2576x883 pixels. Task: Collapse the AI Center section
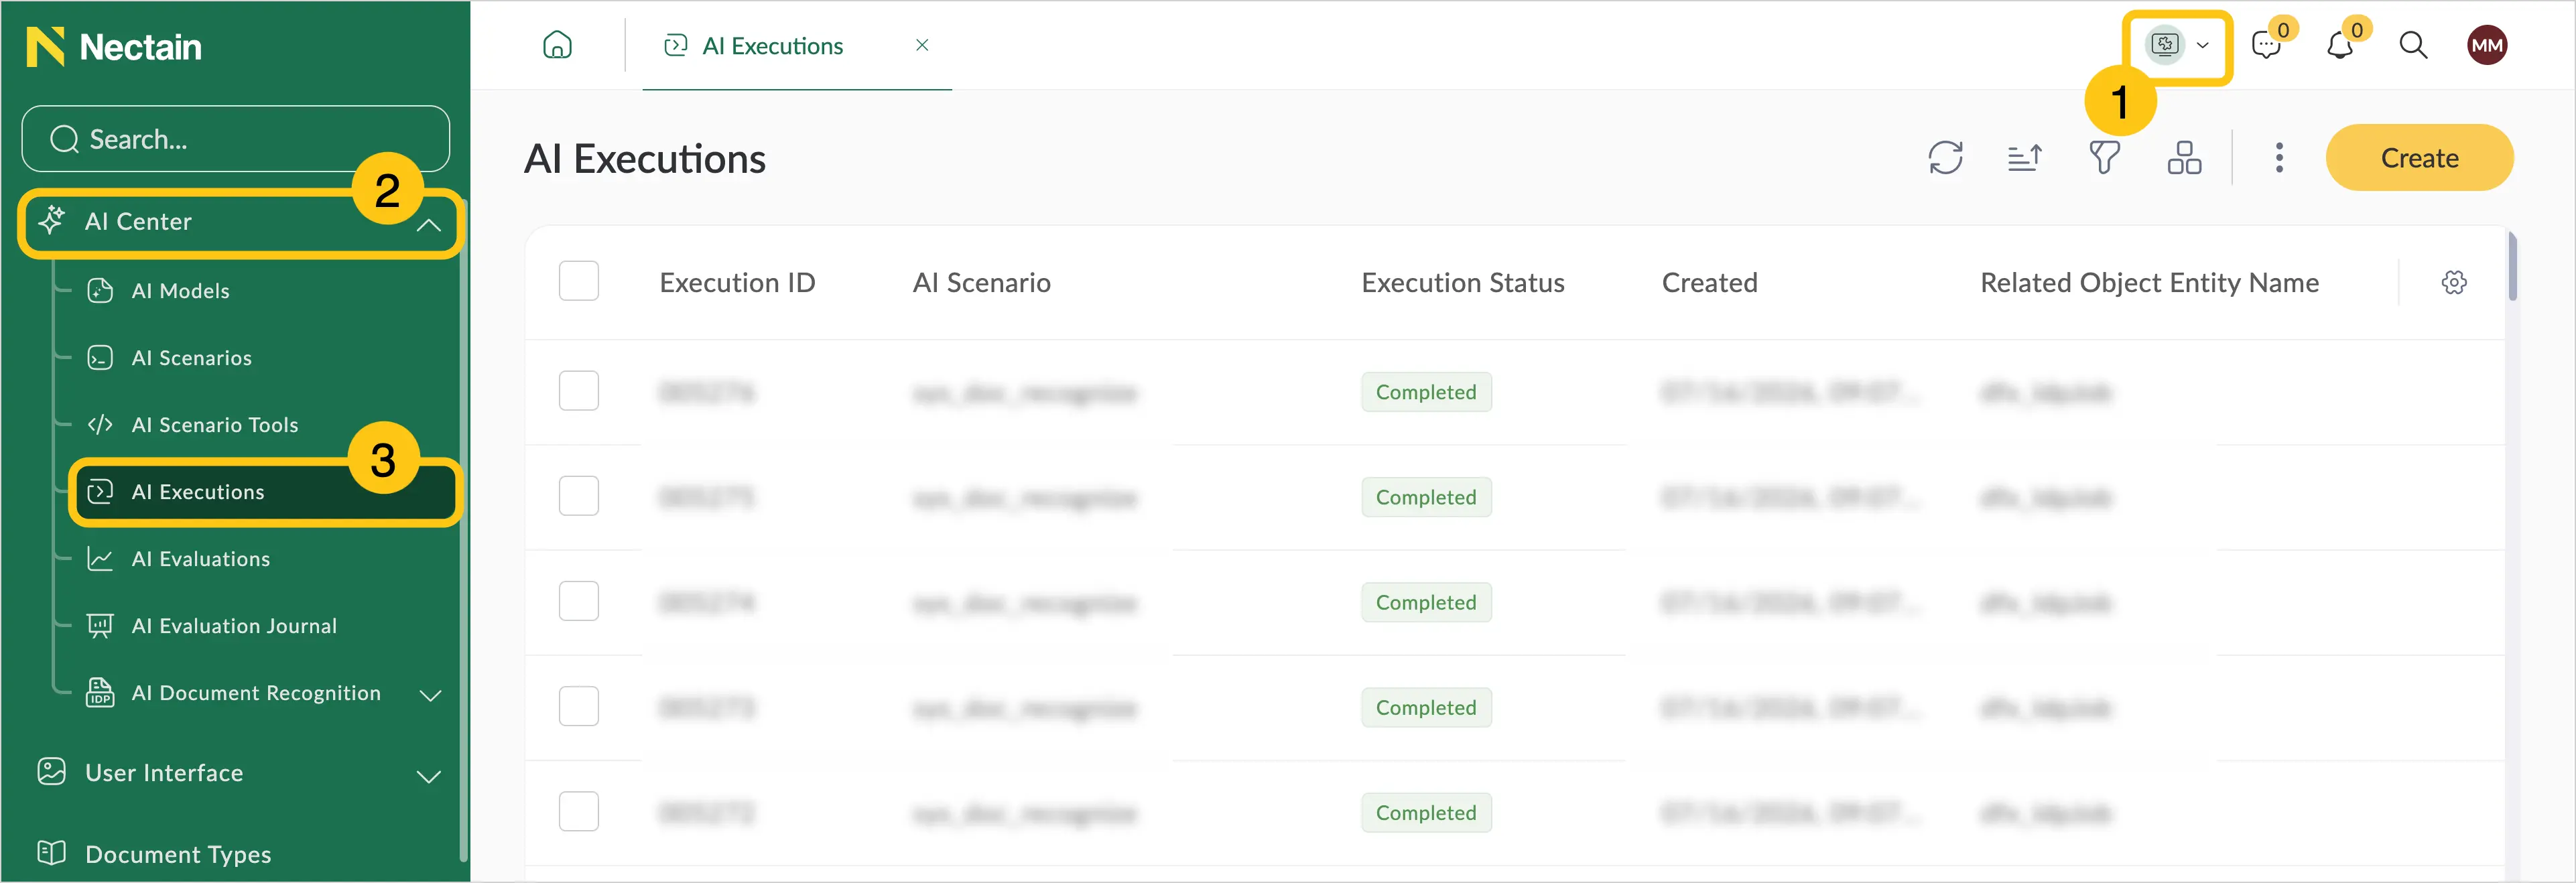click(428, 225)
